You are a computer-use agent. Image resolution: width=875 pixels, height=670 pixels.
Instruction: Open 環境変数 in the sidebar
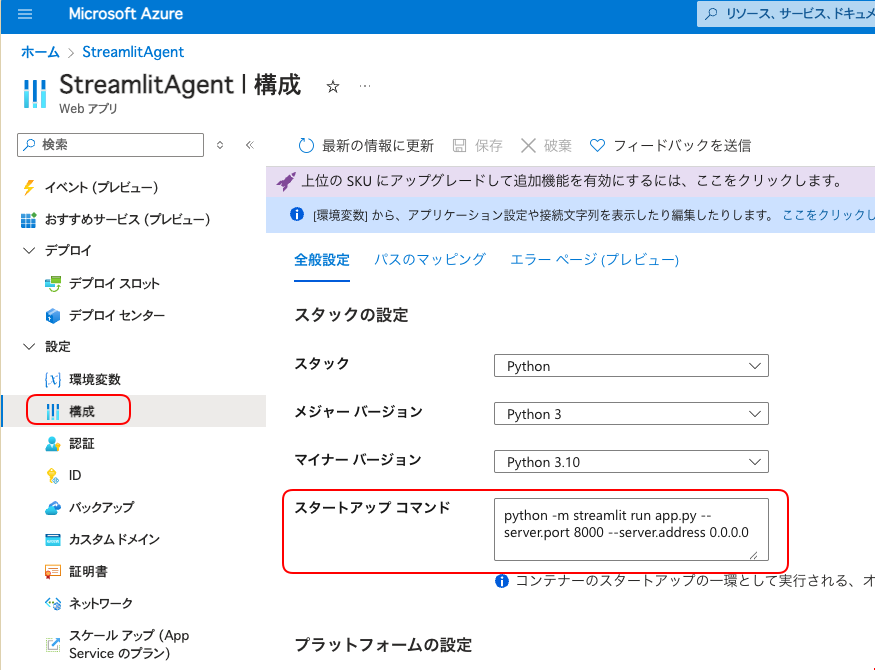point(95,379)
